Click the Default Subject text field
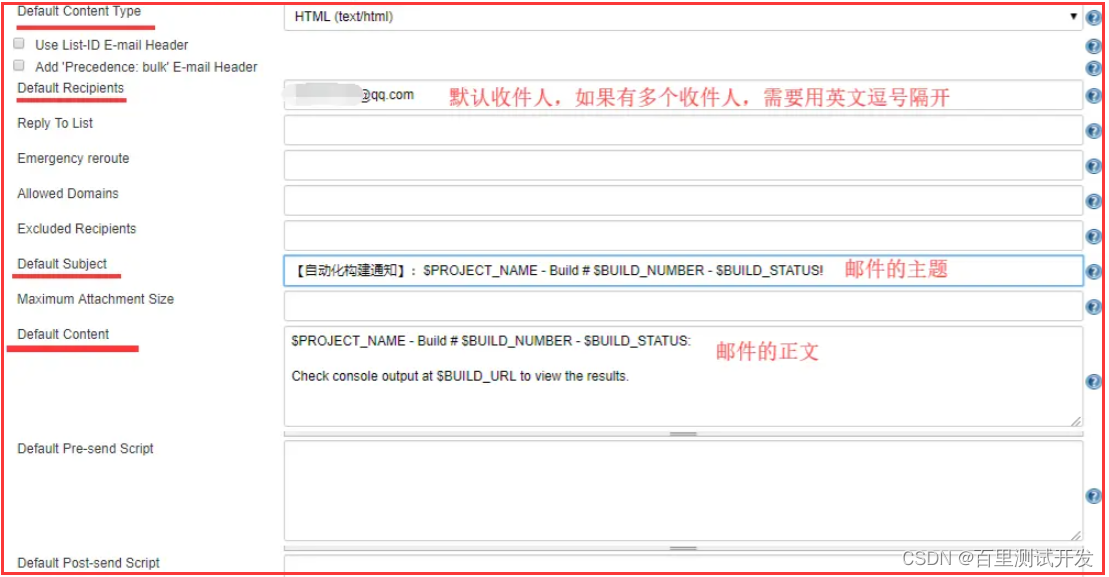 pos(683,271)
